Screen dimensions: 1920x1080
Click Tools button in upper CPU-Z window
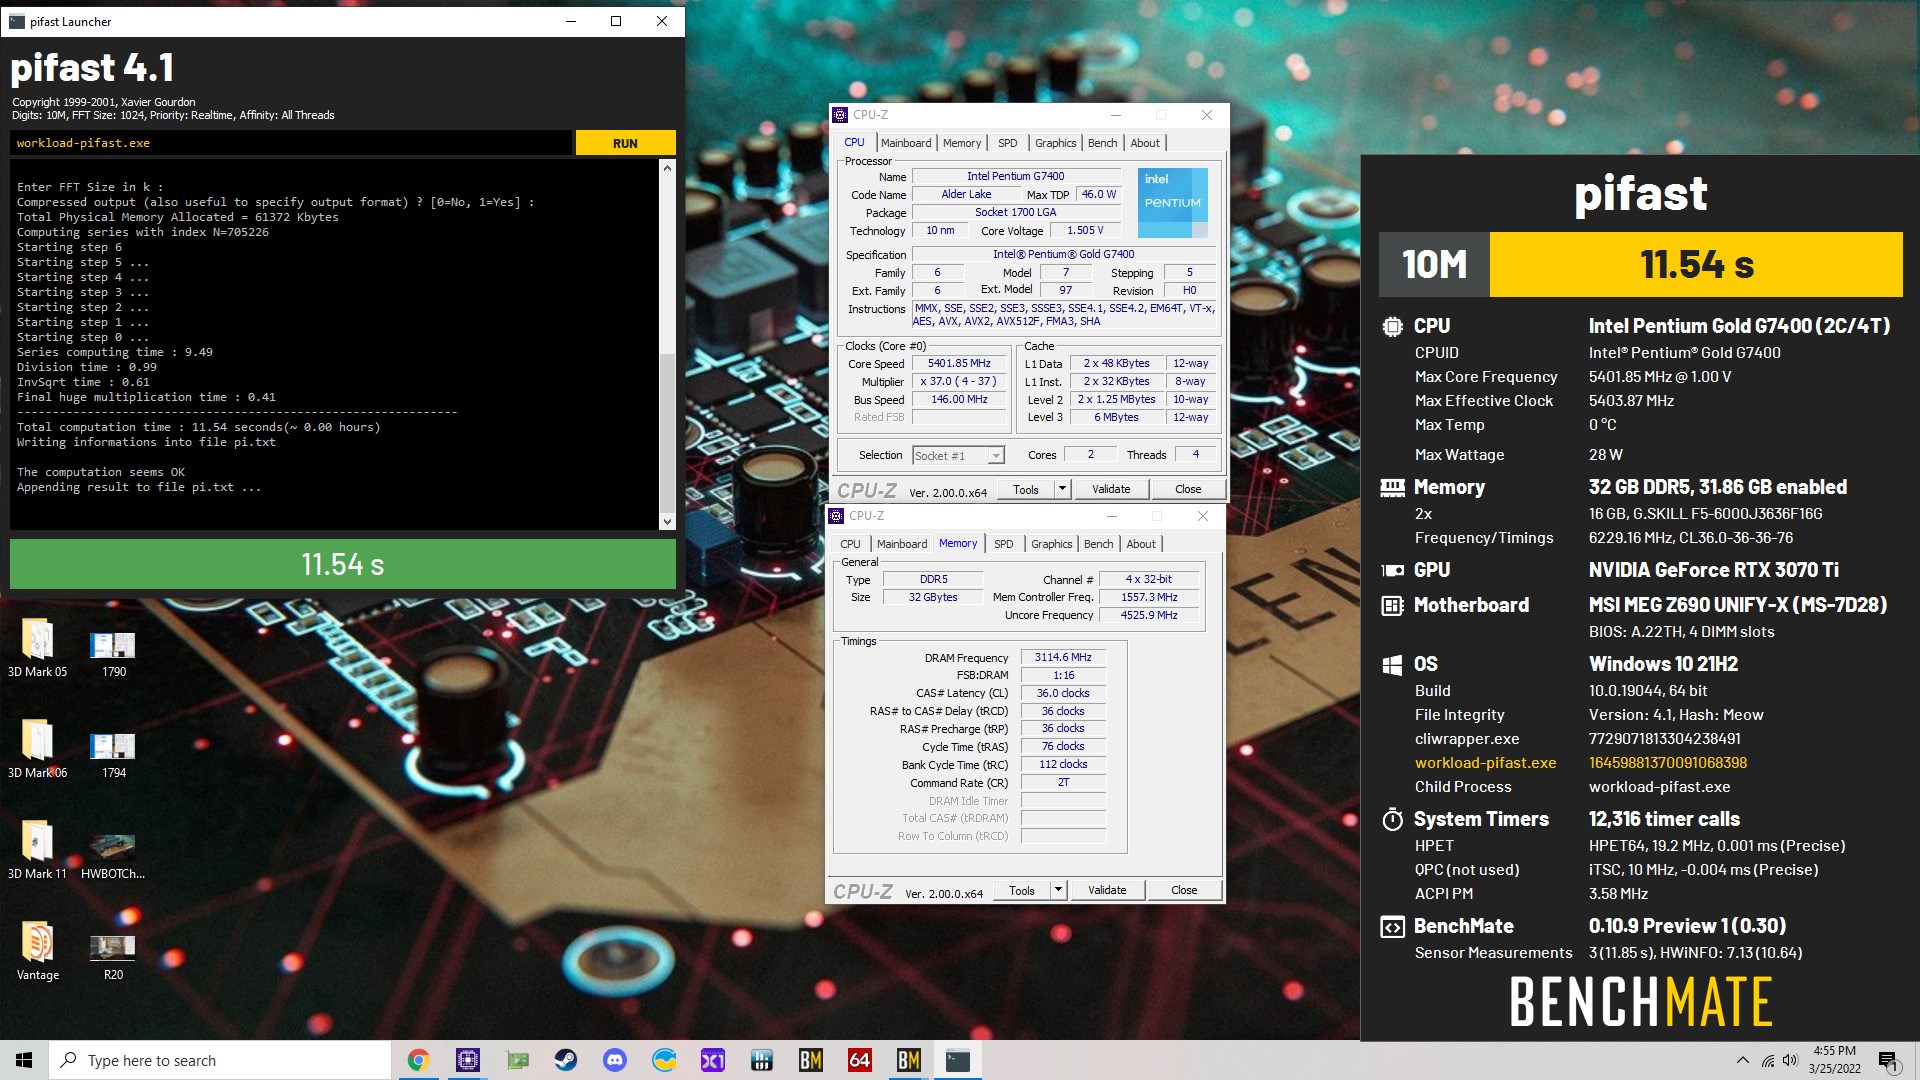(x=1026, y=489)
